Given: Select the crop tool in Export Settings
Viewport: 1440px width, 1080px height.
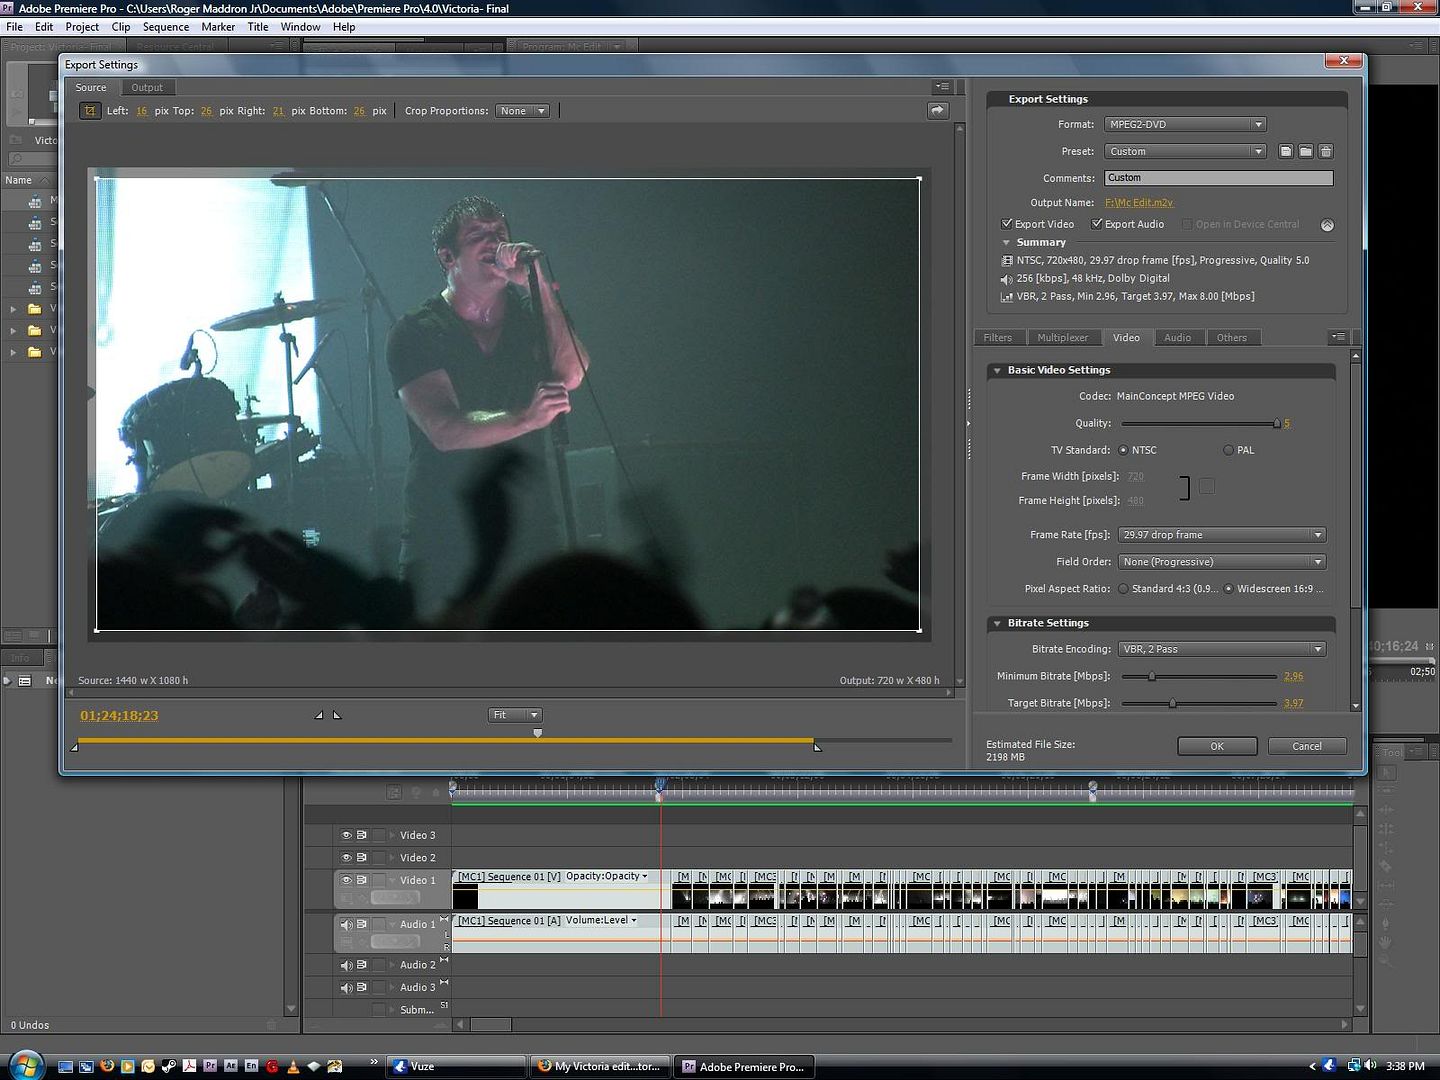Looking at the screenshot, I should tap(90, 111).
